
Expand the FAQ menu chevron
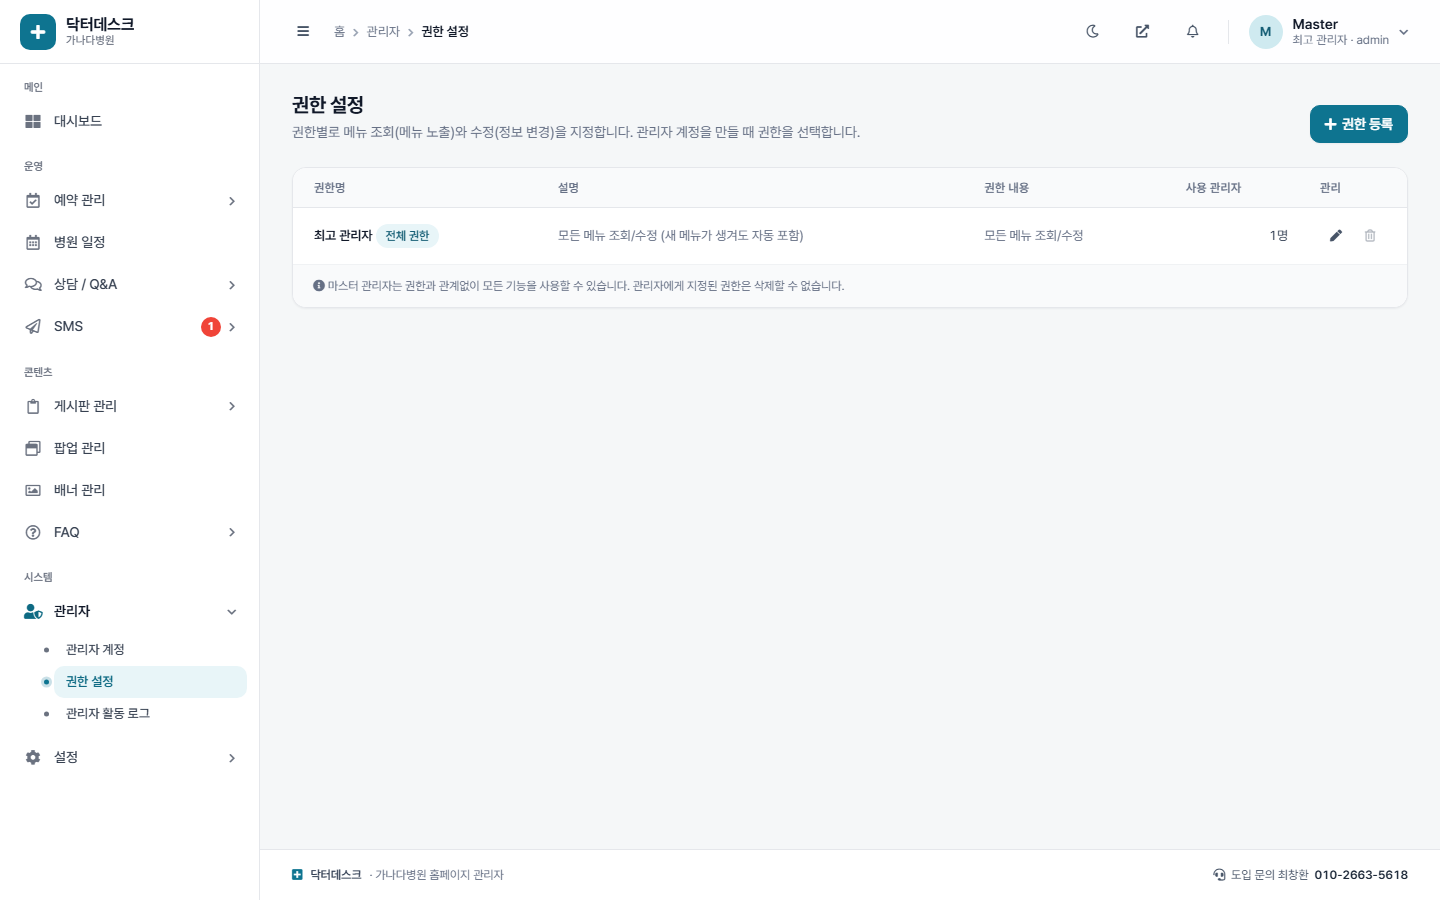tap(232, 532)
